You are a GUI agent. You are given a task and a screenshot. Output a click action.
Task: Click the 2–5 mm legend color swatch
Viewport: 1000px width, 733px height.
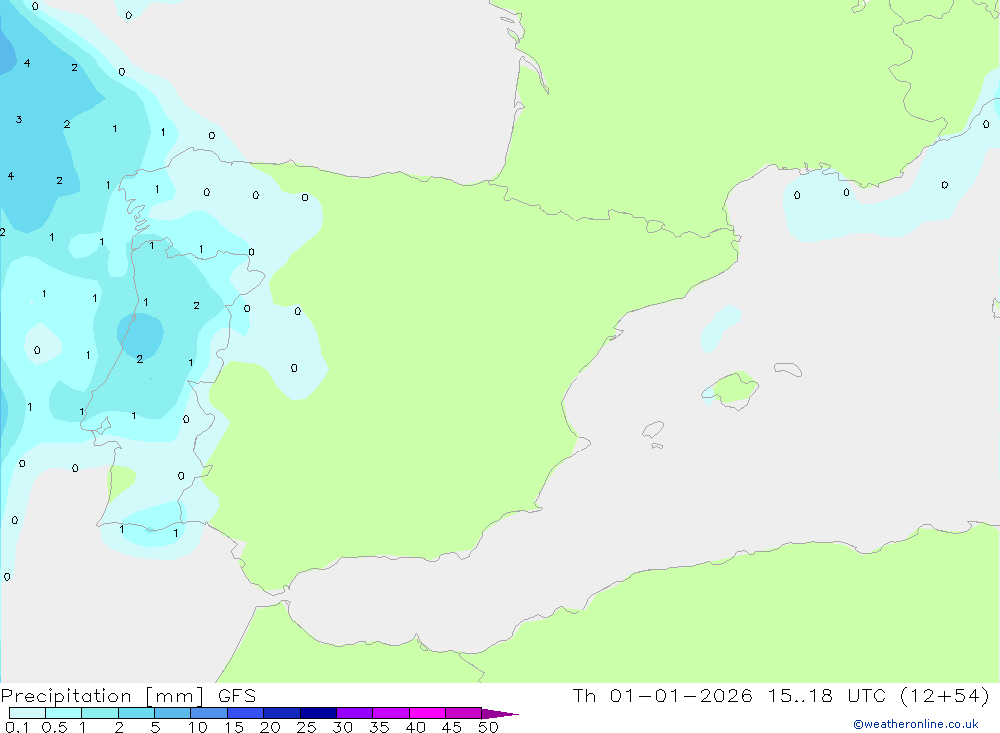[136, 713]
